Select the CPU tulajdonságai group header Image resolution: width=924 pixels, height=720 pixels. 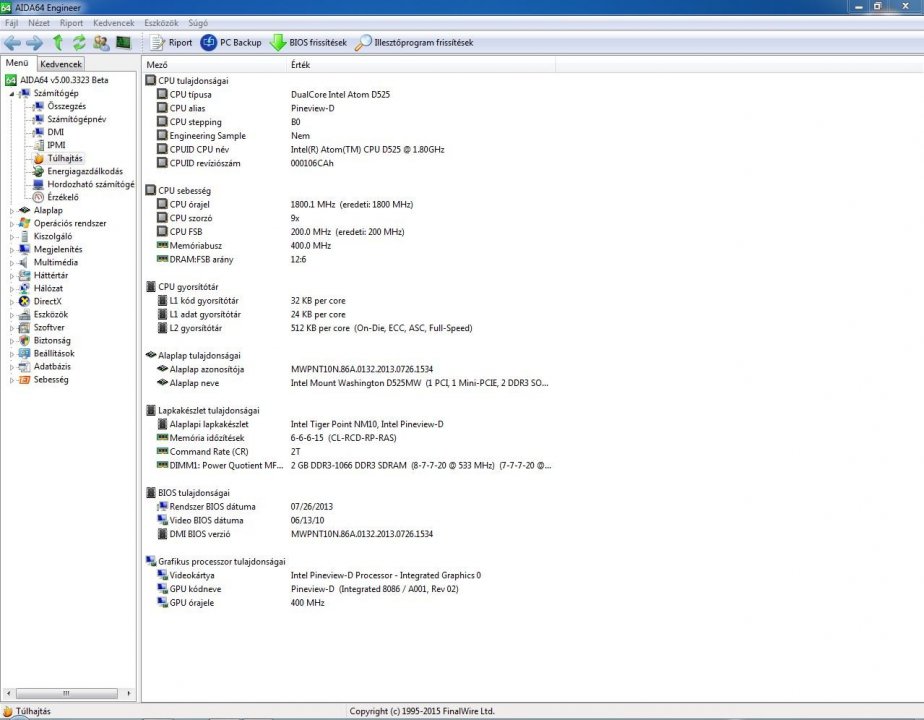point(187,81)
